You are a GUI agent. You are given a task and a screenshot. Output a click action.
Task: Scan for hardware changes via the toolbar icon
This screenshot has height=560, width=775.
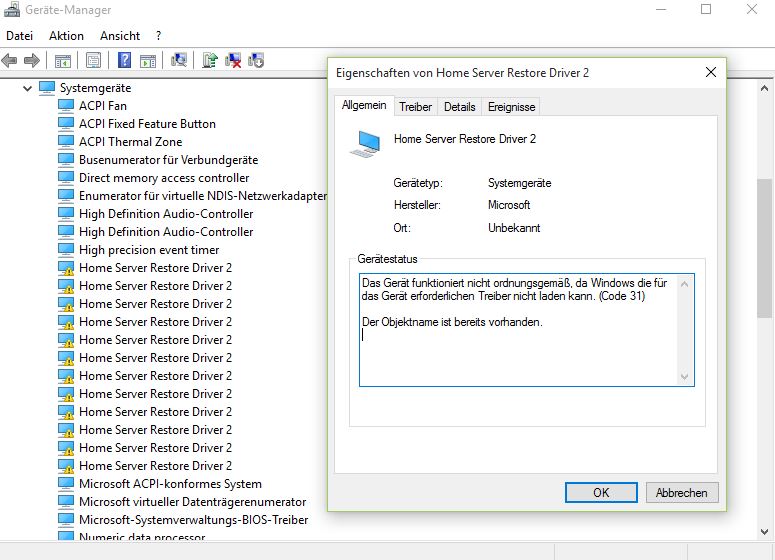pyautogui.click(x=179, y=60)
